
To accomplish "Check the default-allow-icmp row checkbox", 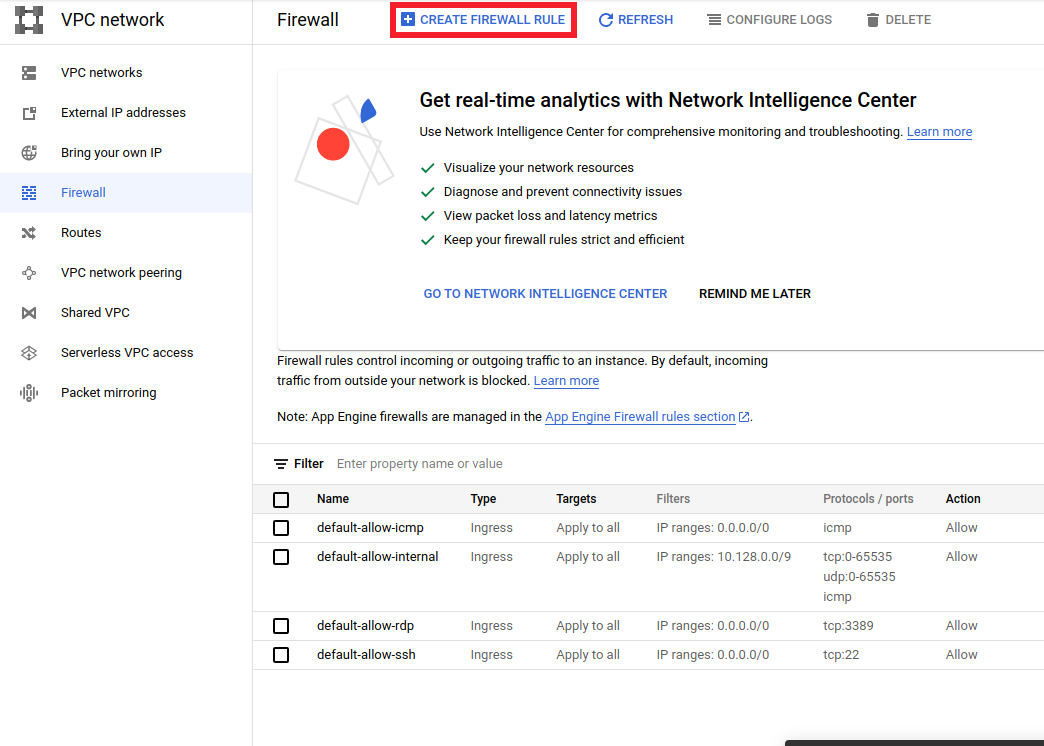I will click(281, 527).
